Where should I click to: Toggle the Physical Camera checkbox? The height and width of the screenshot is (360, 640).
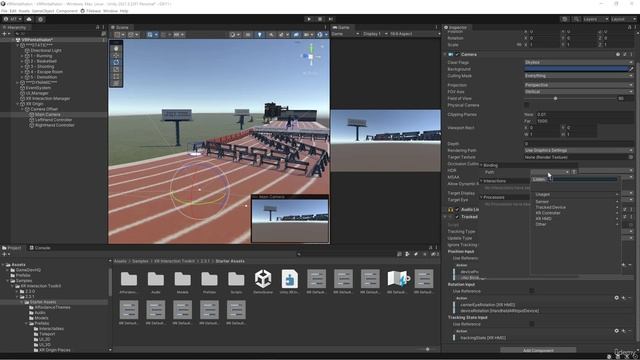527,105
